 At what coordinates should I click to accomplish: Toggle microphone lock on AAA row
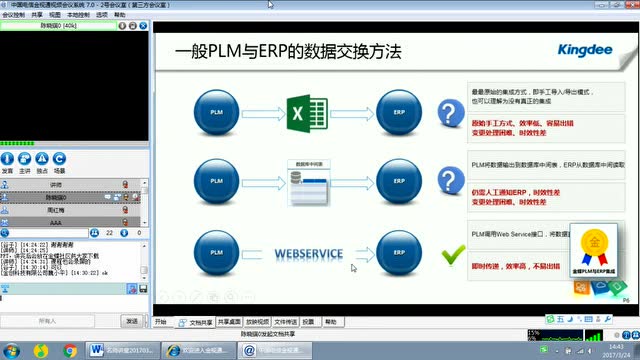[x=125, y=222]
